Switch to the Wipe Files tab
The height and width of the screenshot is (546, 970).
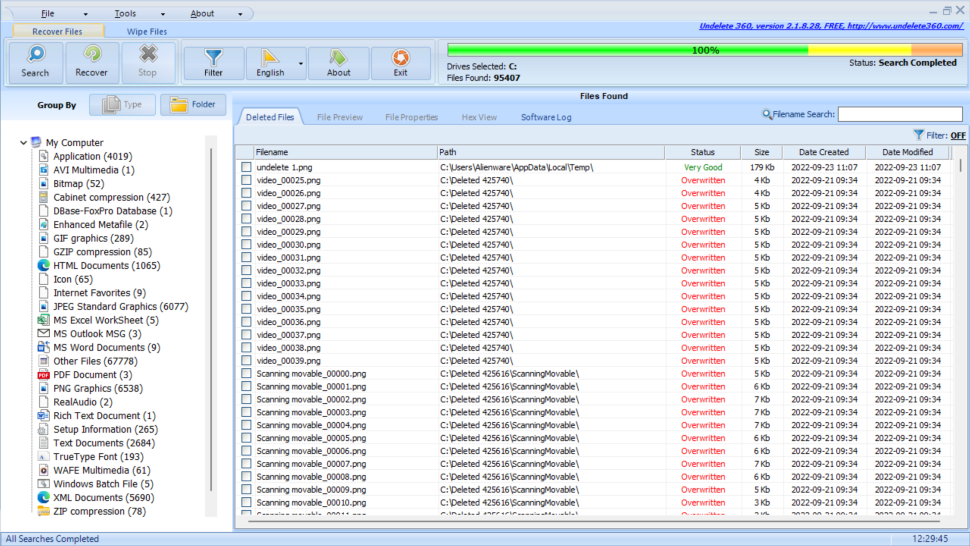click(x=146, y=32)
